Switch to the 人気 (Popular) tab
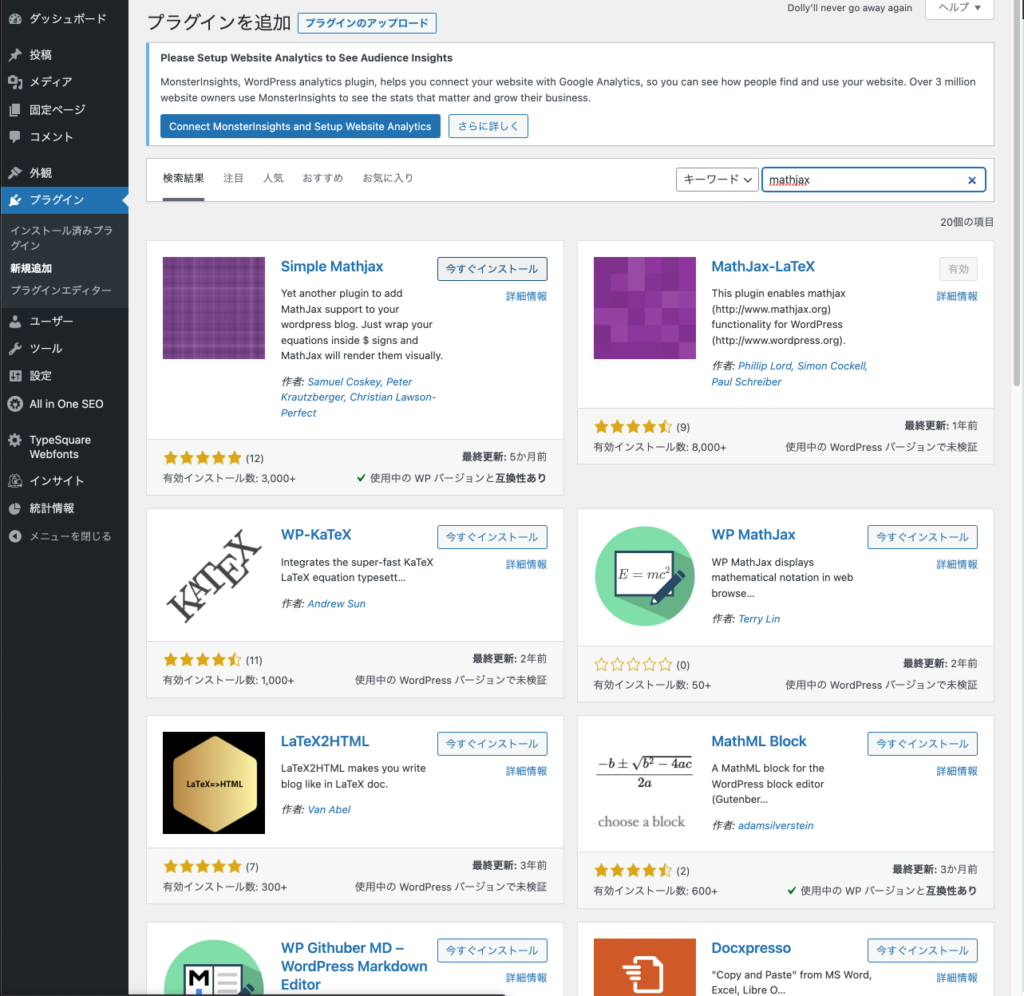The width and height of the screenshot is (1024, 996). tap(273, 178)
